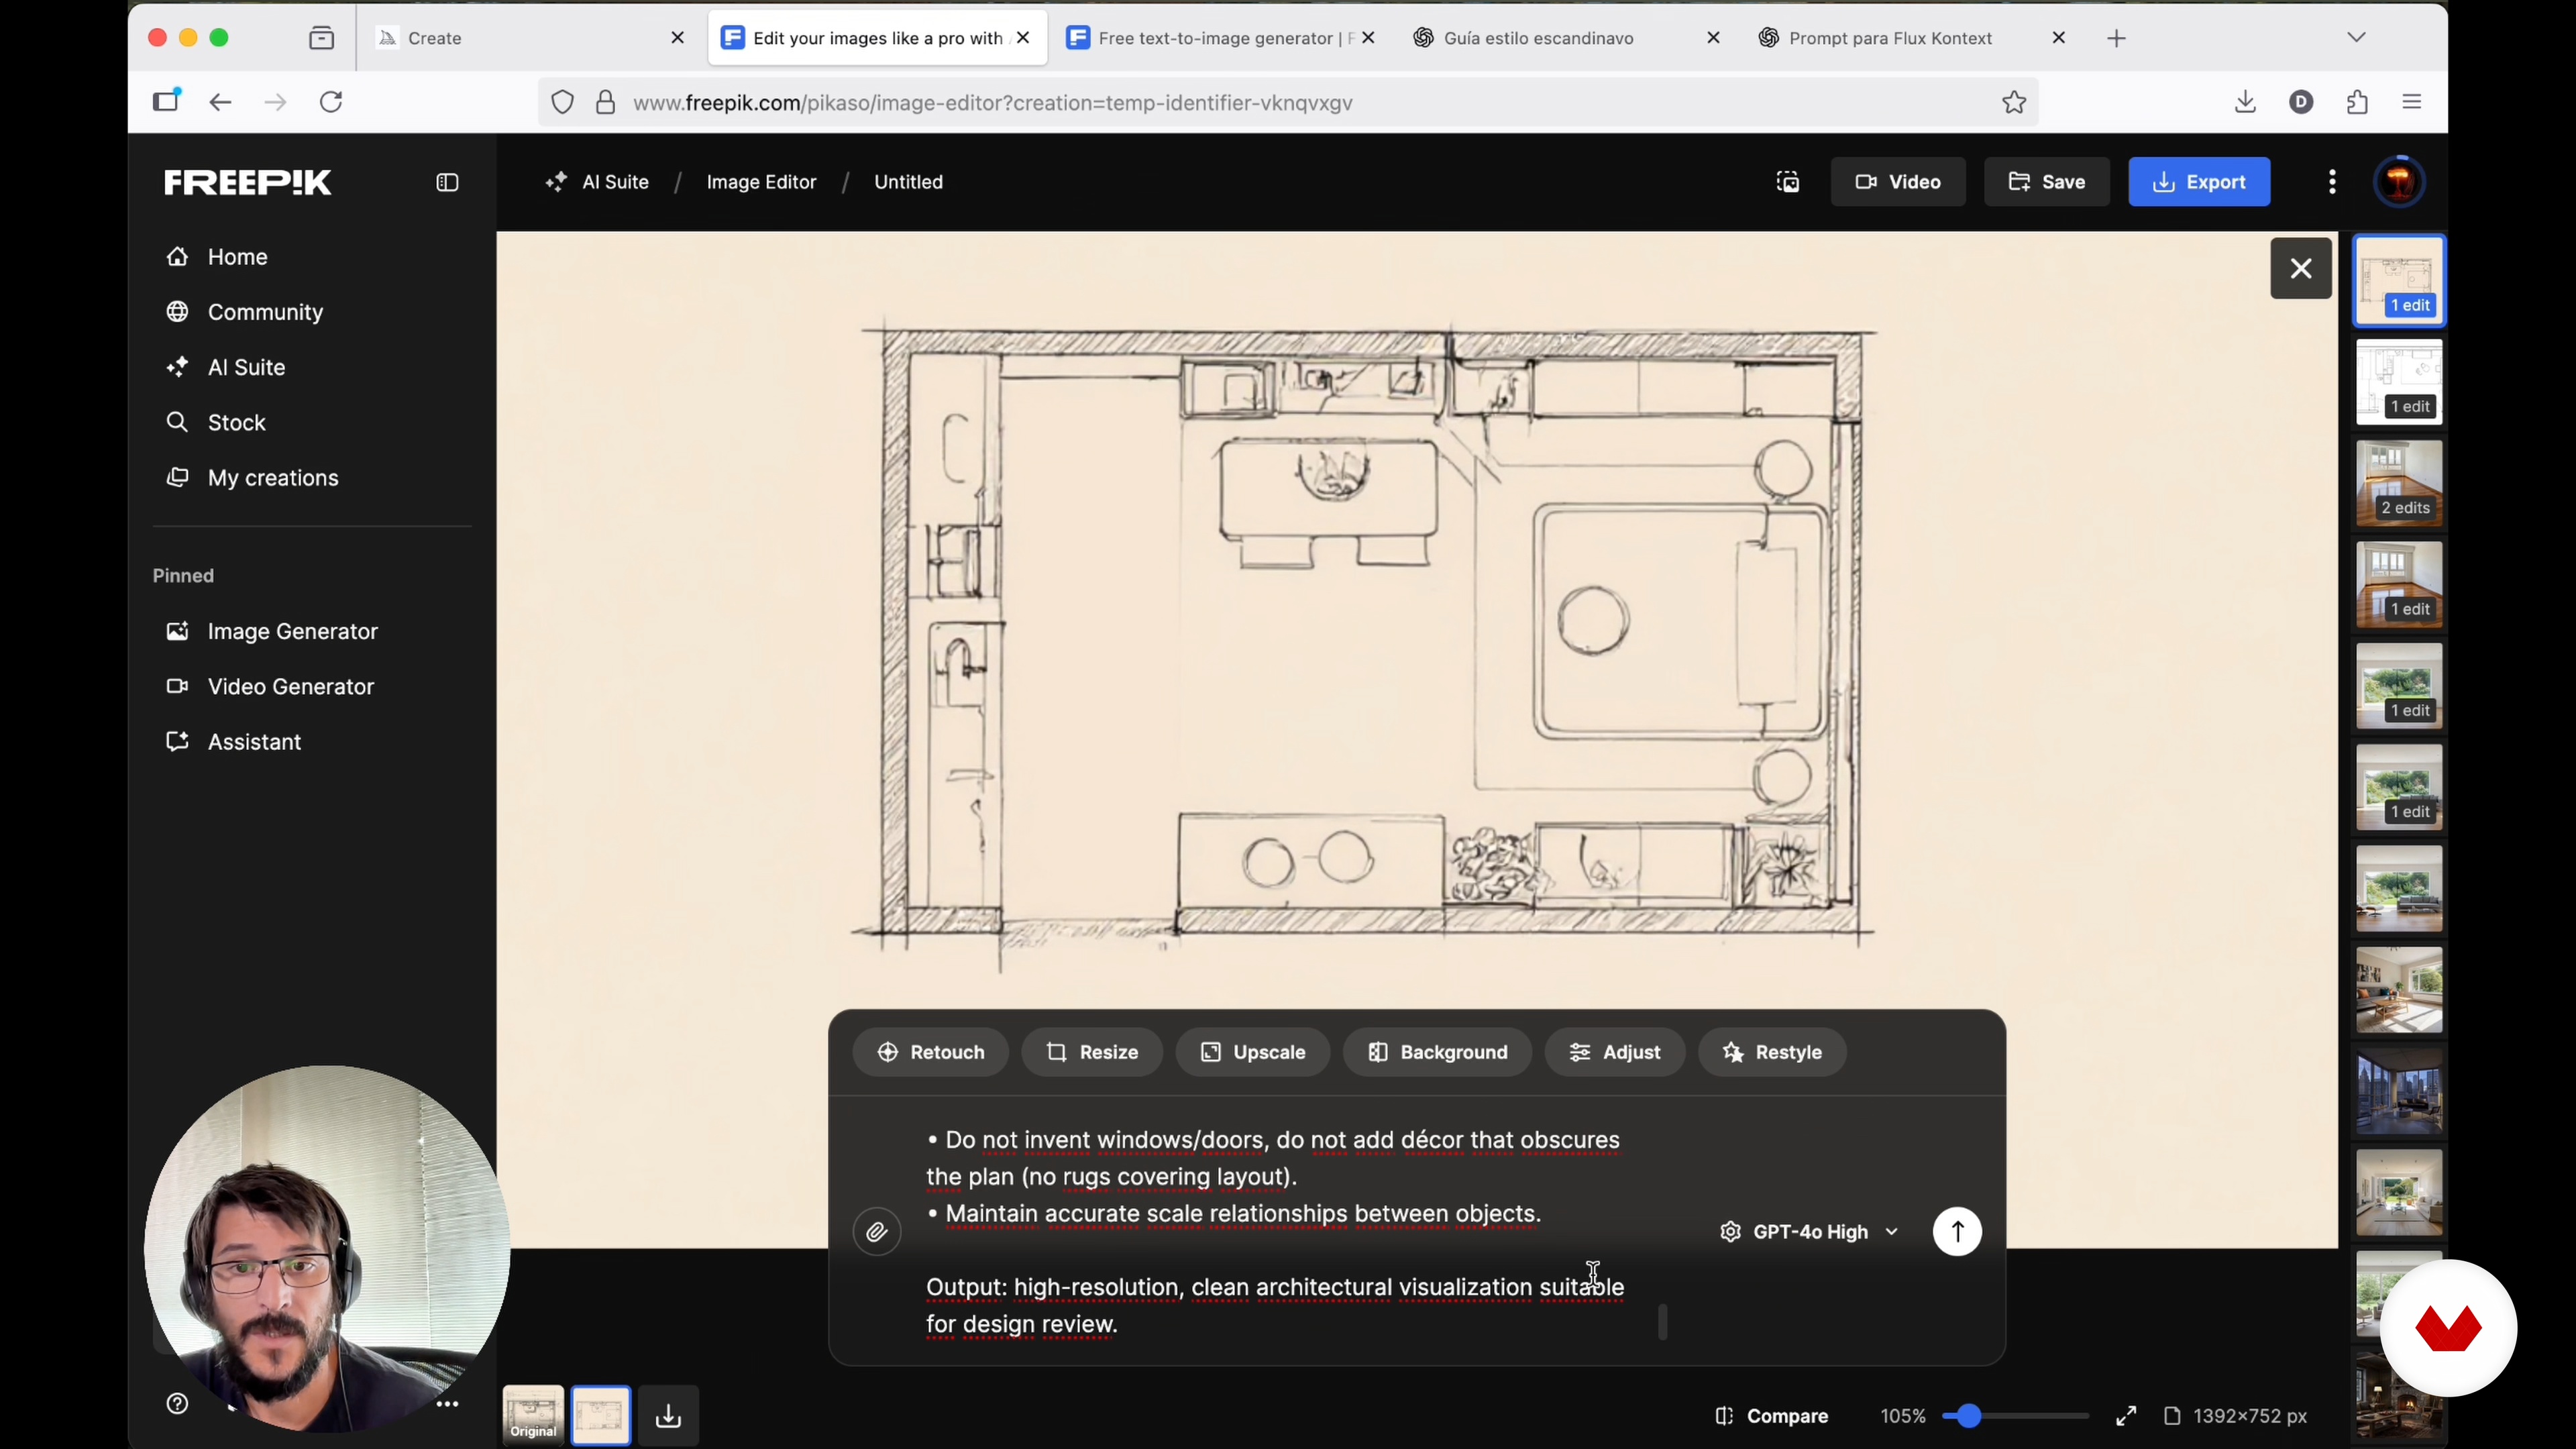Open the three-dot more options menu
The height and width of the screenshot is (1449, 2576).
[x=2332, y=182]
